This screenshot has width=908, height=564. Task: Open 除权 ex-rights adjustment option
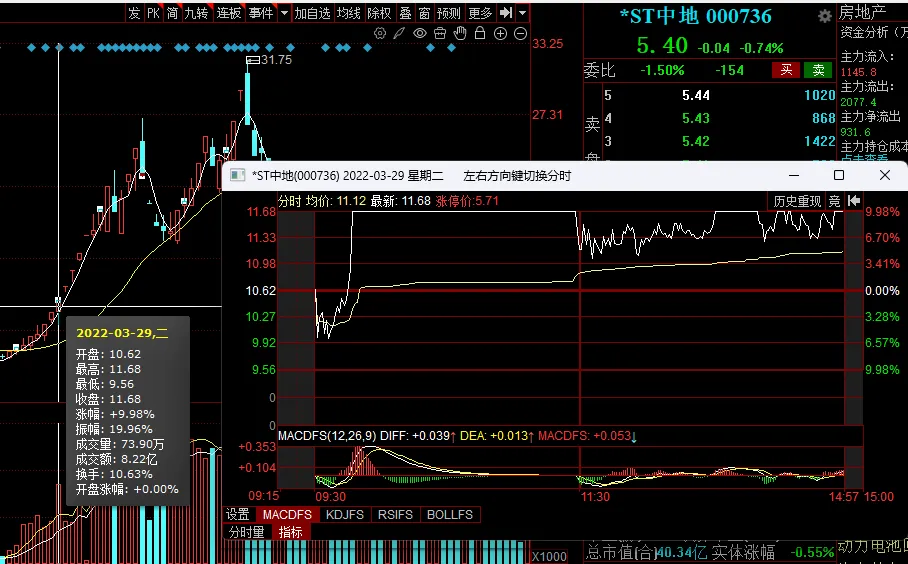pyautogui.click(x=379, y=13)
